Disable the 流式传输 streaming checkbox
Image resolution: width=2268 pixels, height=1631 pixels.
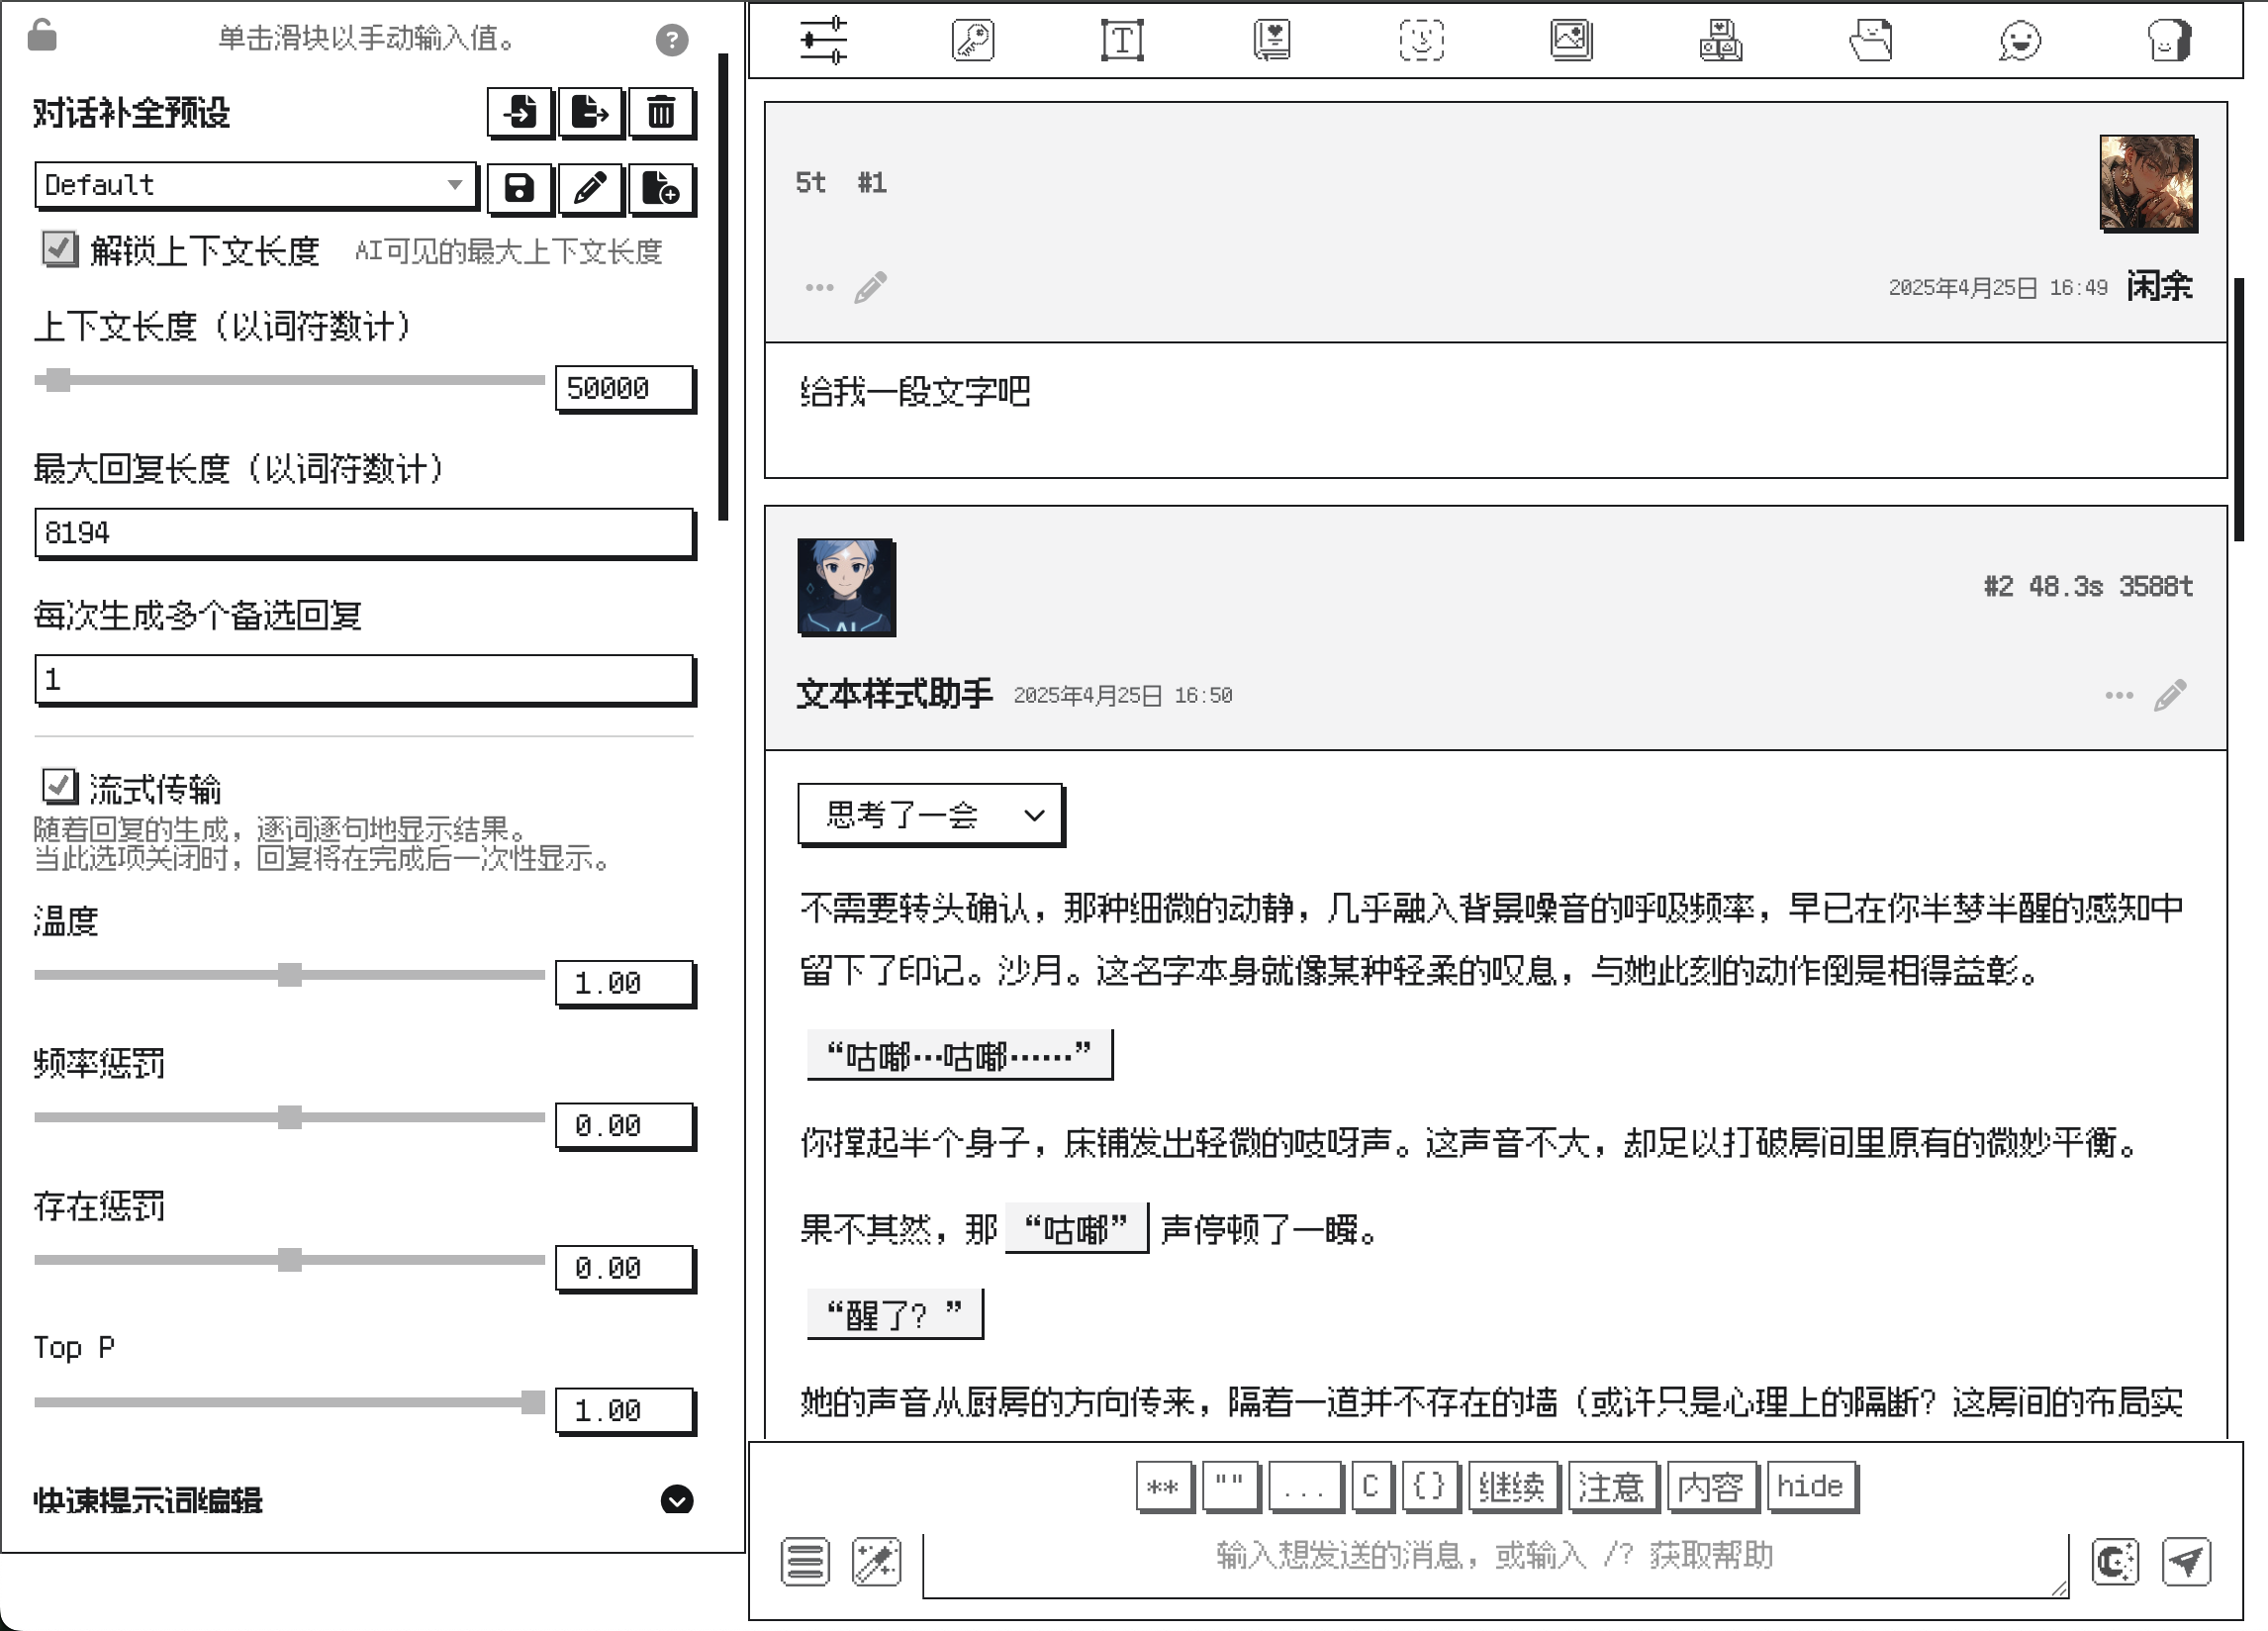click(59, 787)
